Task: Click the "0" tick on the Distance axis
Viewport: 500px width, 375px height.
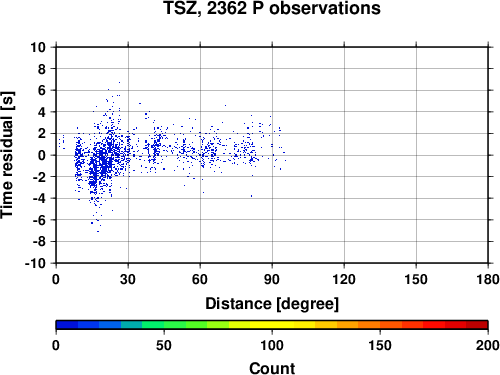Action: coord(56,279)
